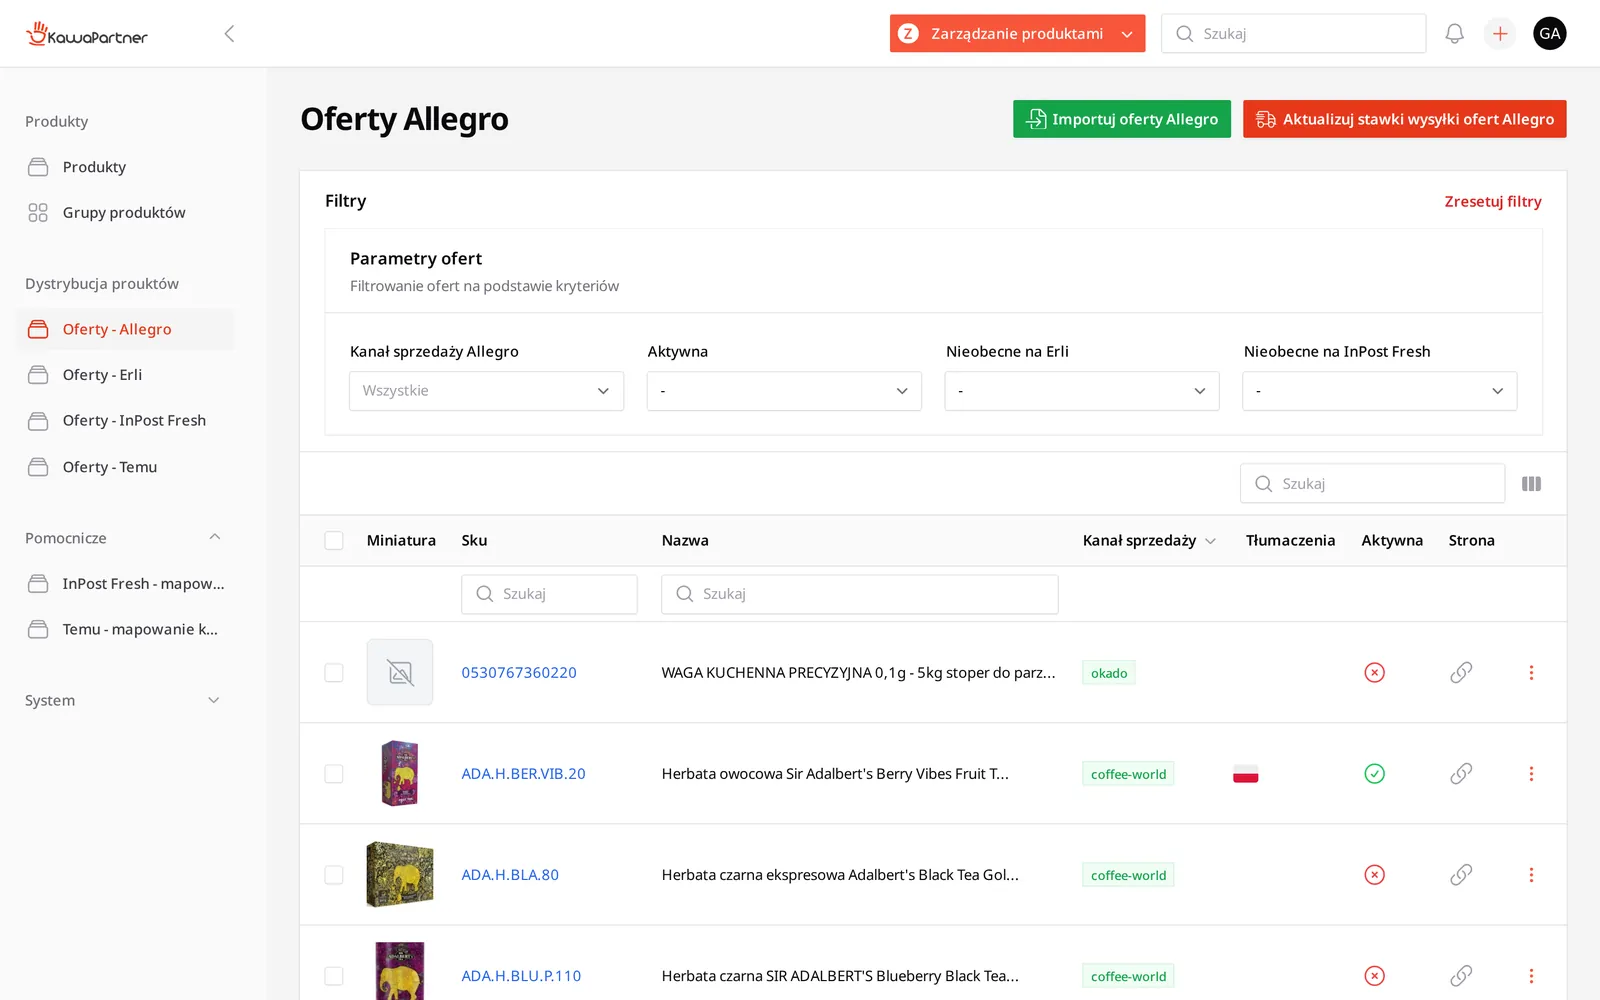Collapse Pomocnicze sidebar section
1600x1000 pixels.
coord(214,538)
